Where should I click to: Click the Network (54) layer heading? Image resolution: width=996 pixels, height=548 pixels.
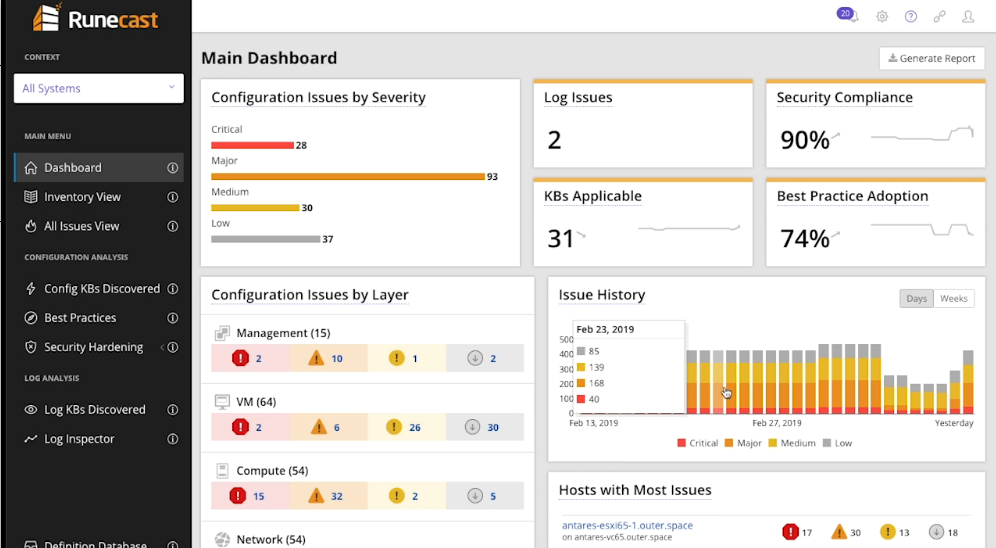[271, 539]
